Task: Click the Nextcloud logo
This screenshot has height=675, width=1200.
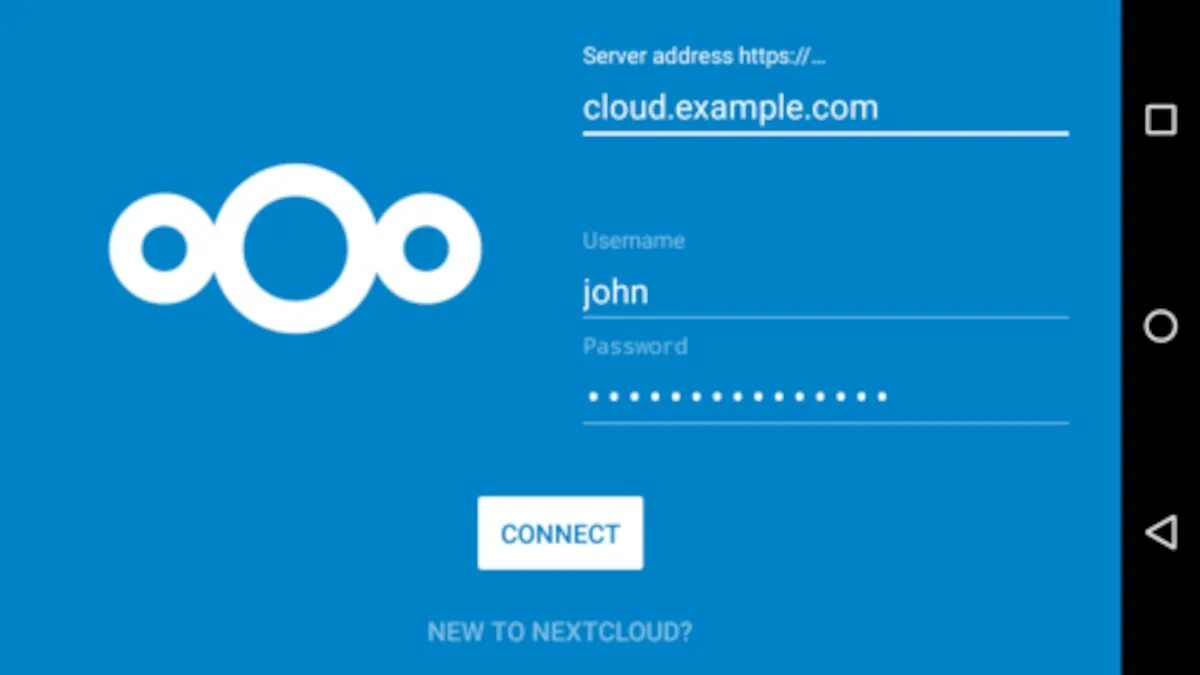Action: pyautogui.click(x=295, y=248)
